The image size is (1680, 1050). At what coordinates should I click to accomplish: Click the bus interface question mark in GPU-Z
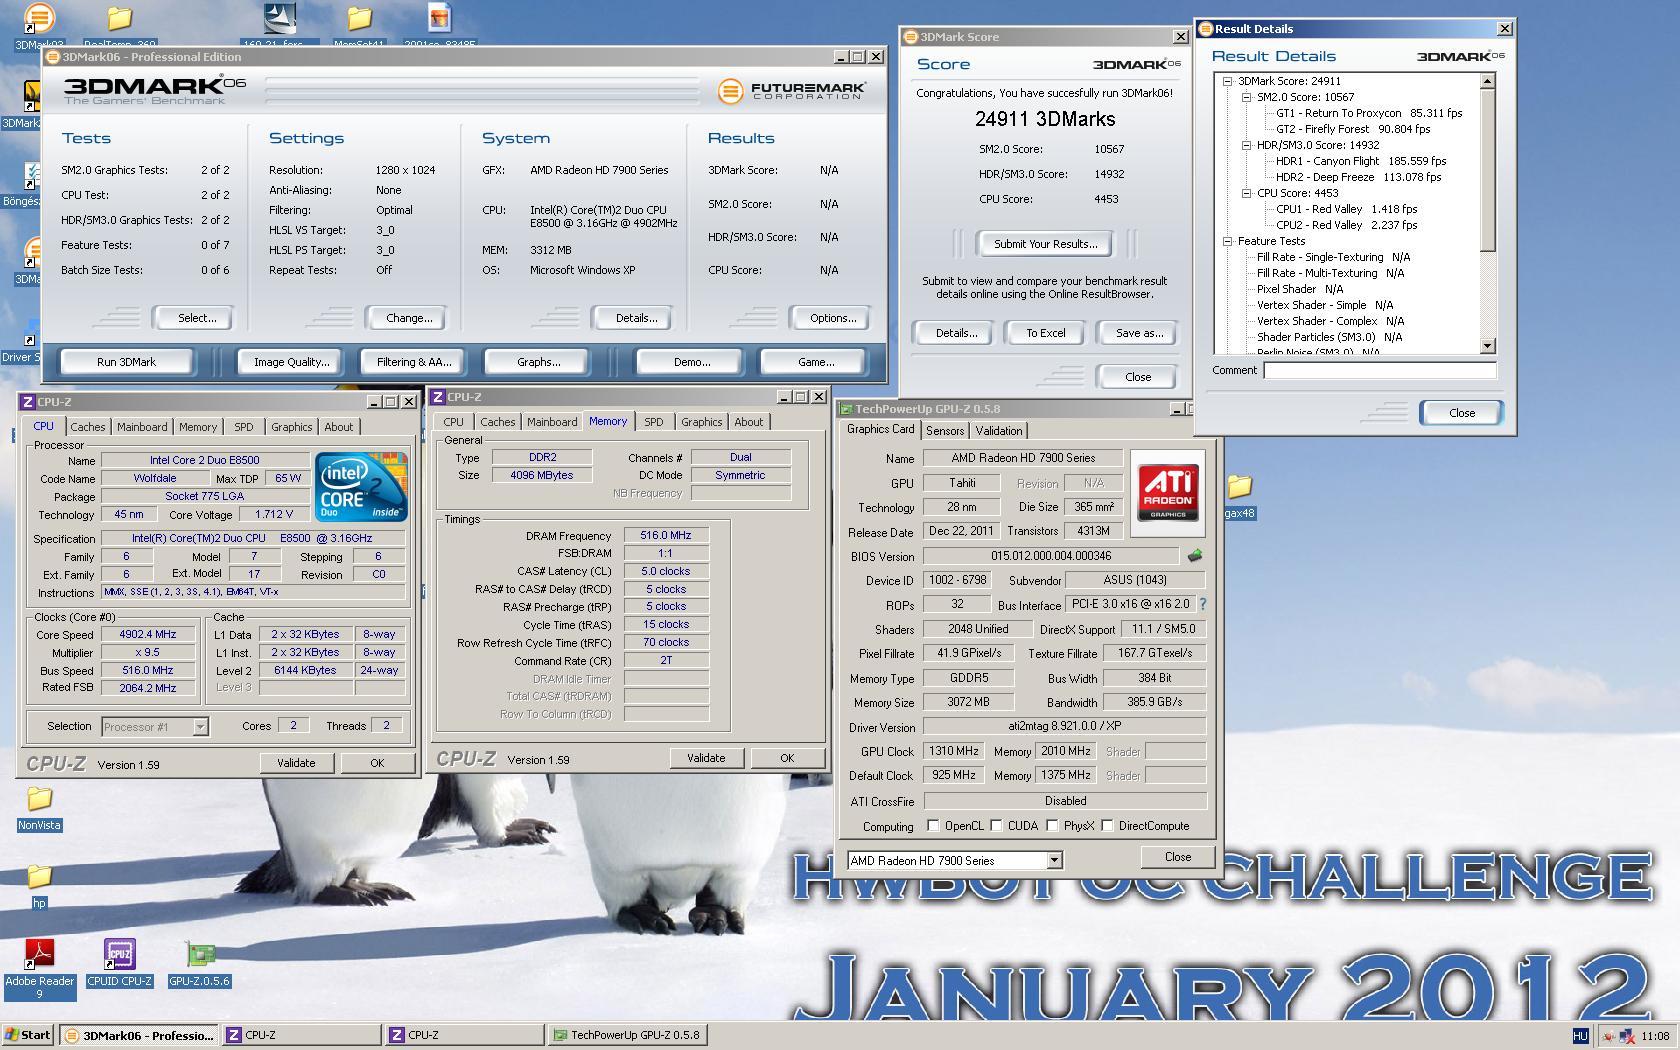(1202, 604)
